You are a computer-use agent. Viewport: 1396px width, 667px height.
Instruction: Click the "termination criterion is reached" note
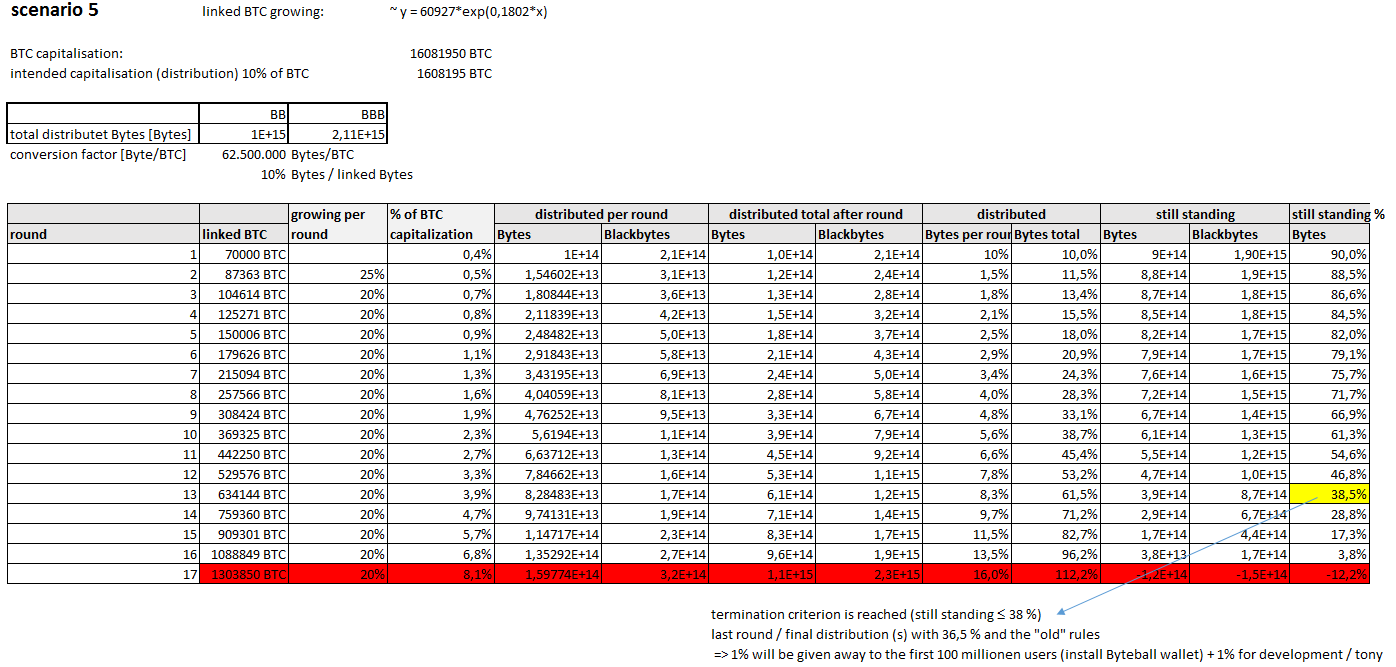click(x=876, y=613)
